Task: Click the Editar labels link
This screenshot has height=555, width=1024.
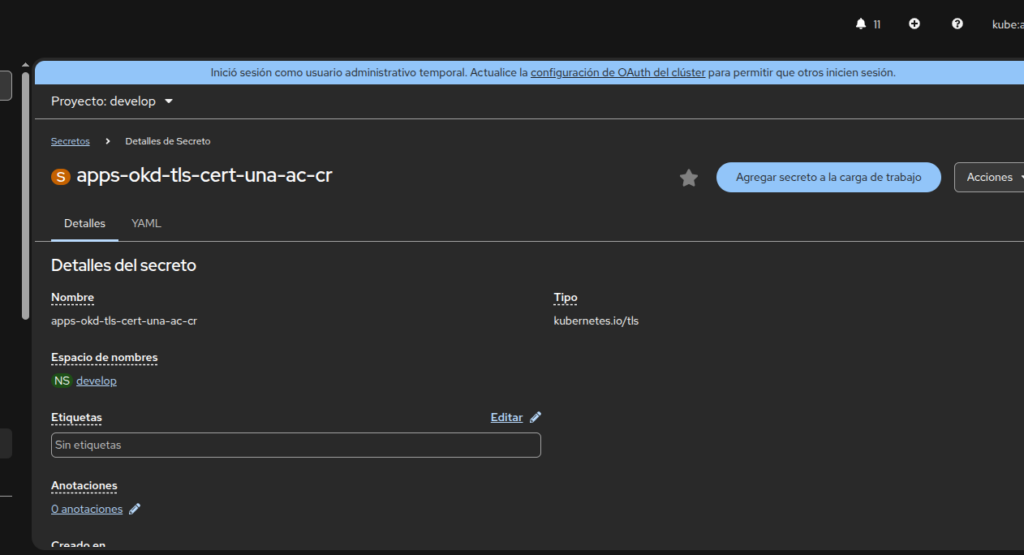Action: pos(506,417)
